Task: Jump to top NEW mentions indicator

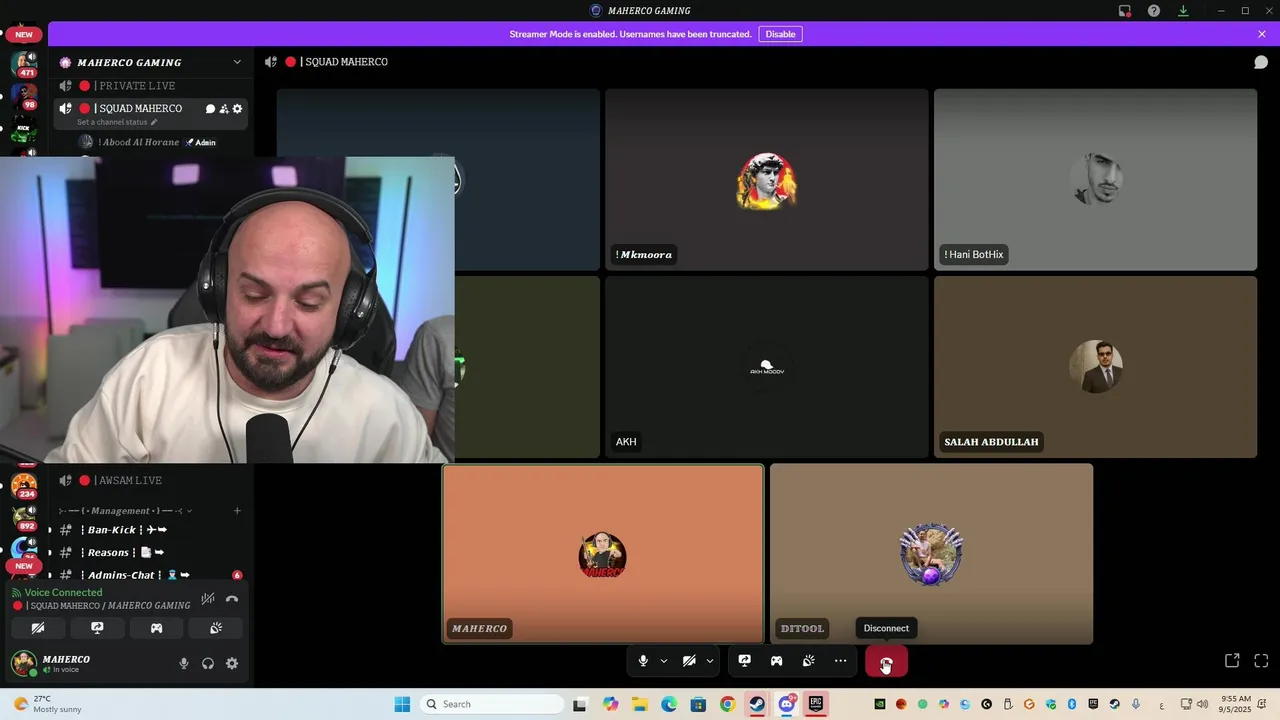Action: click(24, 34)
